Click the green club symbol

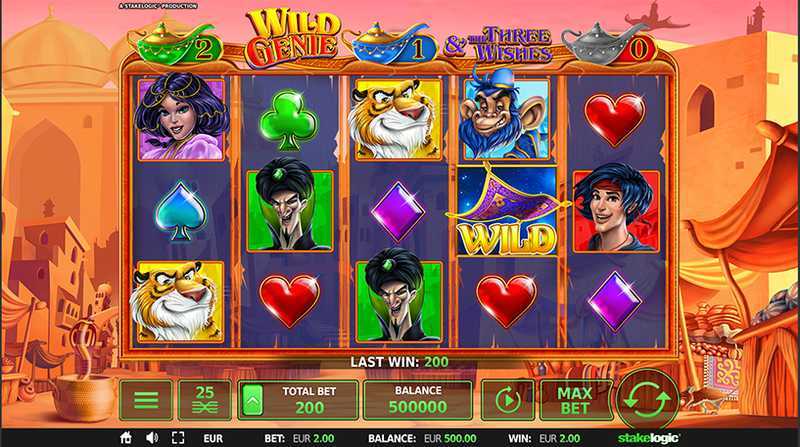(289, 120)
